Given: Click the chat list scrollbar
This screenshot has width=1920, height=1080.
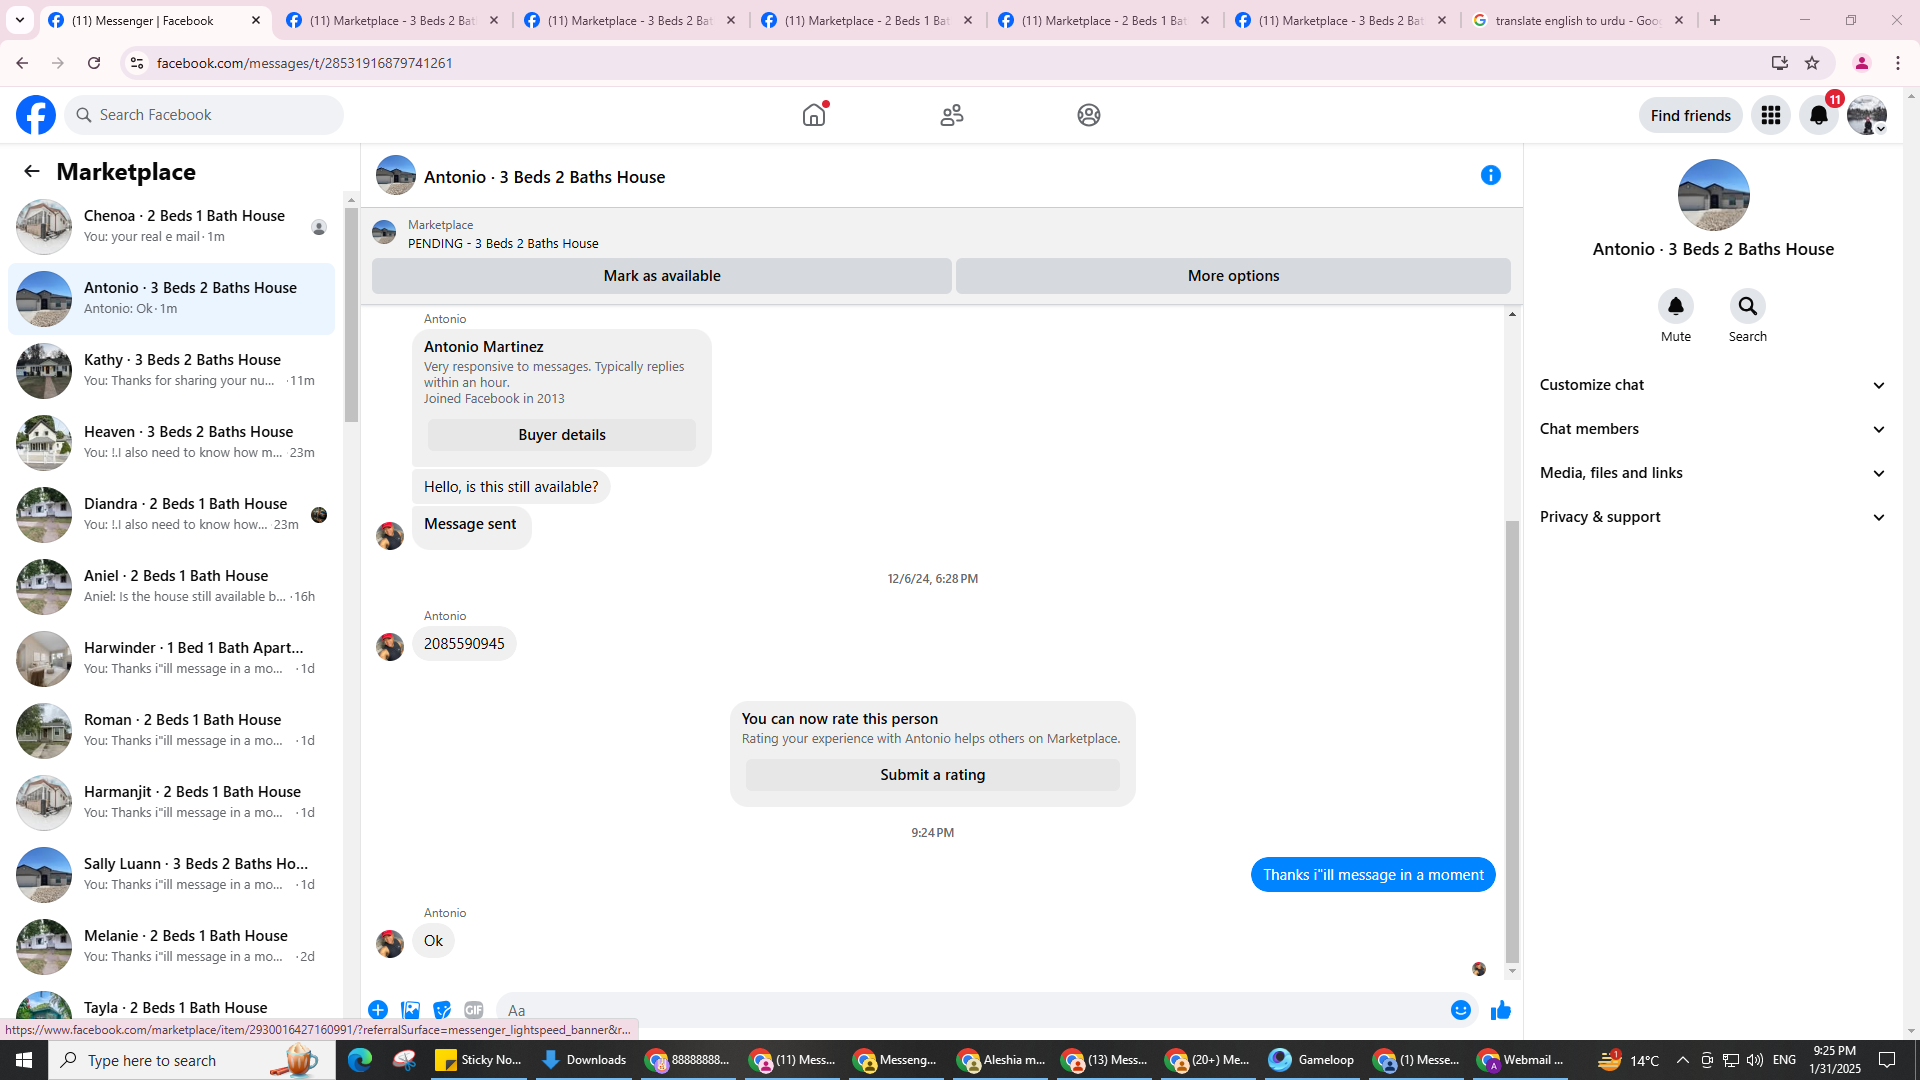Looking at the screenshot, I should 351,315.
